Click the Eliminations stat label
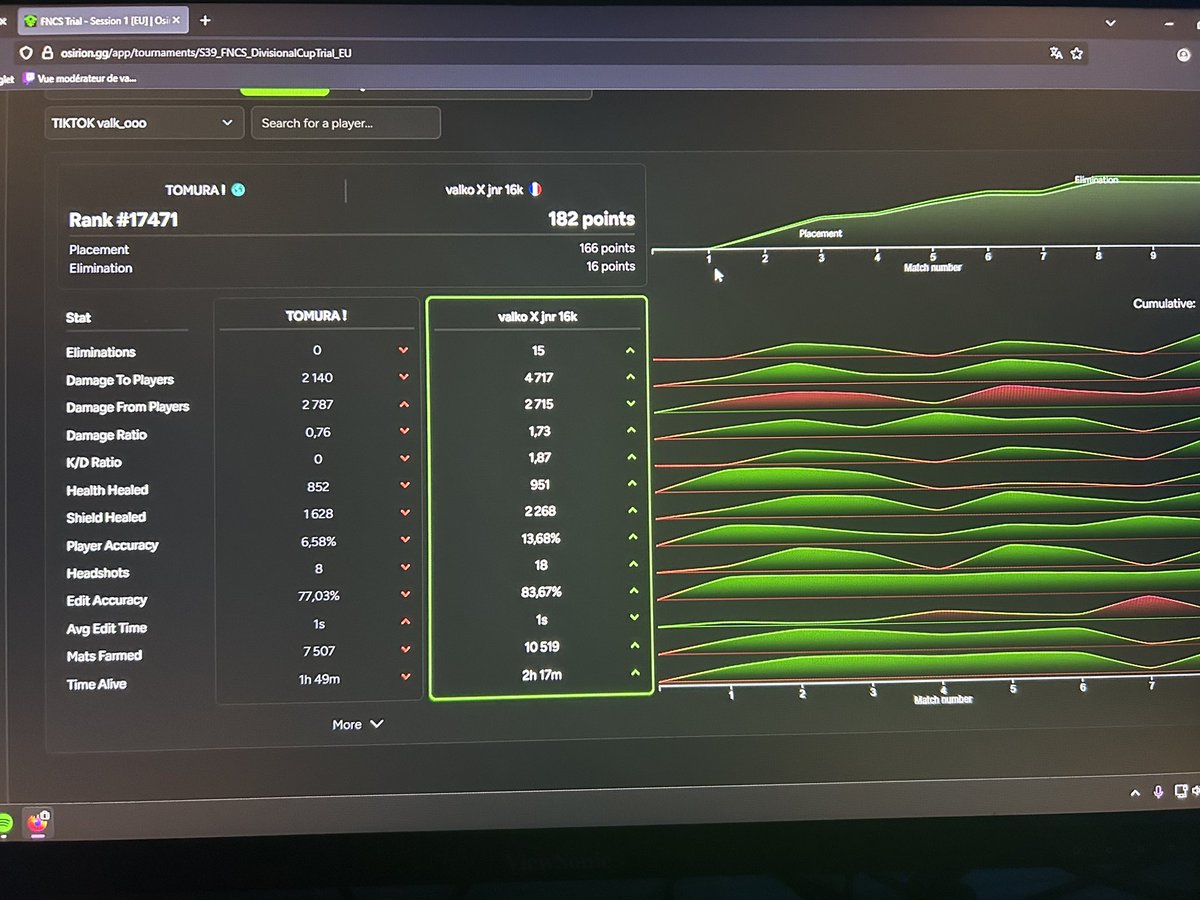The width and height of the screenshot is (1200, 900). click(x=100, y=352)
